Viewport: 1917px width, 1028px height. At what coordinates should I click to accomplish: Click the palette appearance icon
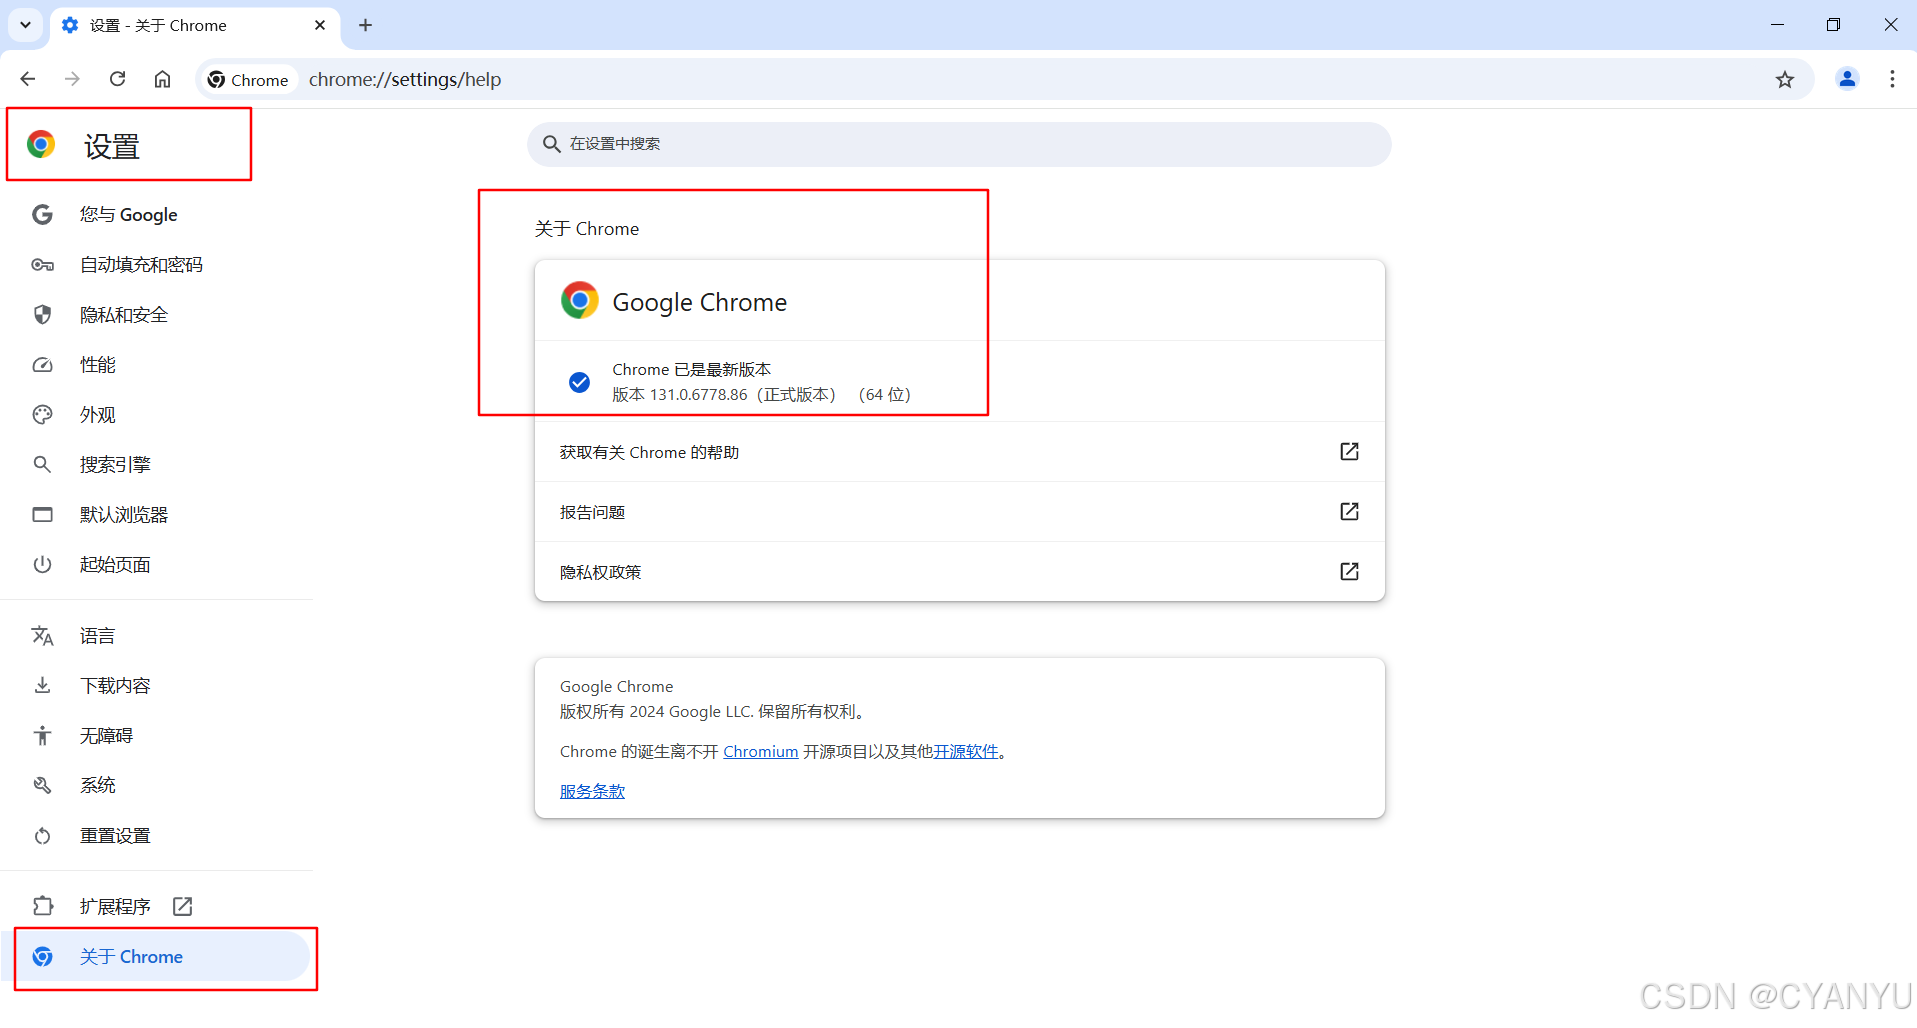[x=42, y=414]
